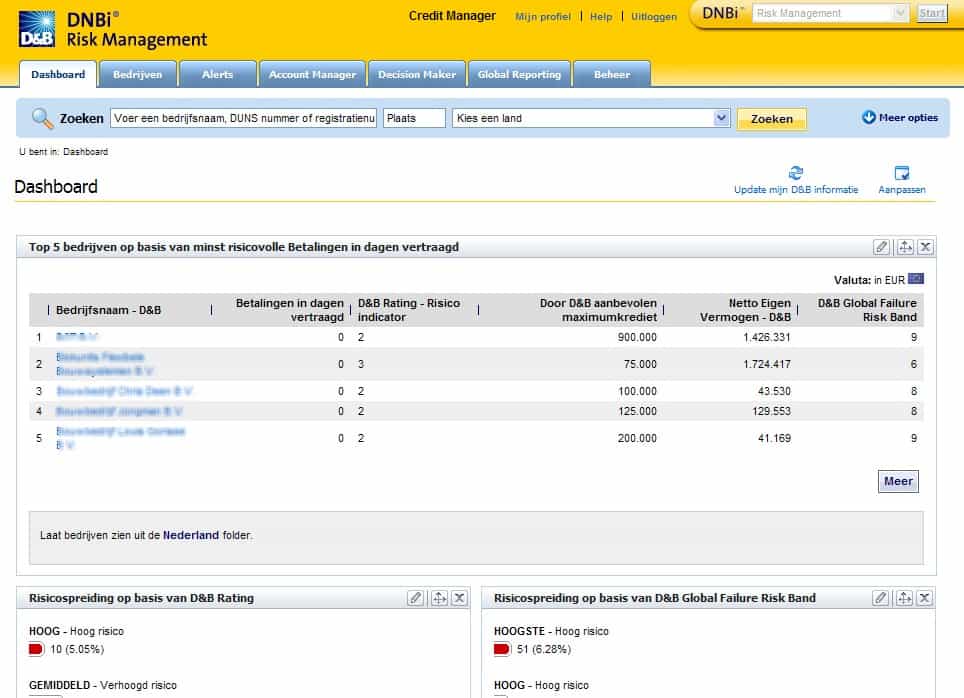The height and width of the screenshot is (698, 964).
Task: Open the Dashboard tab
Action: (58, 74)
